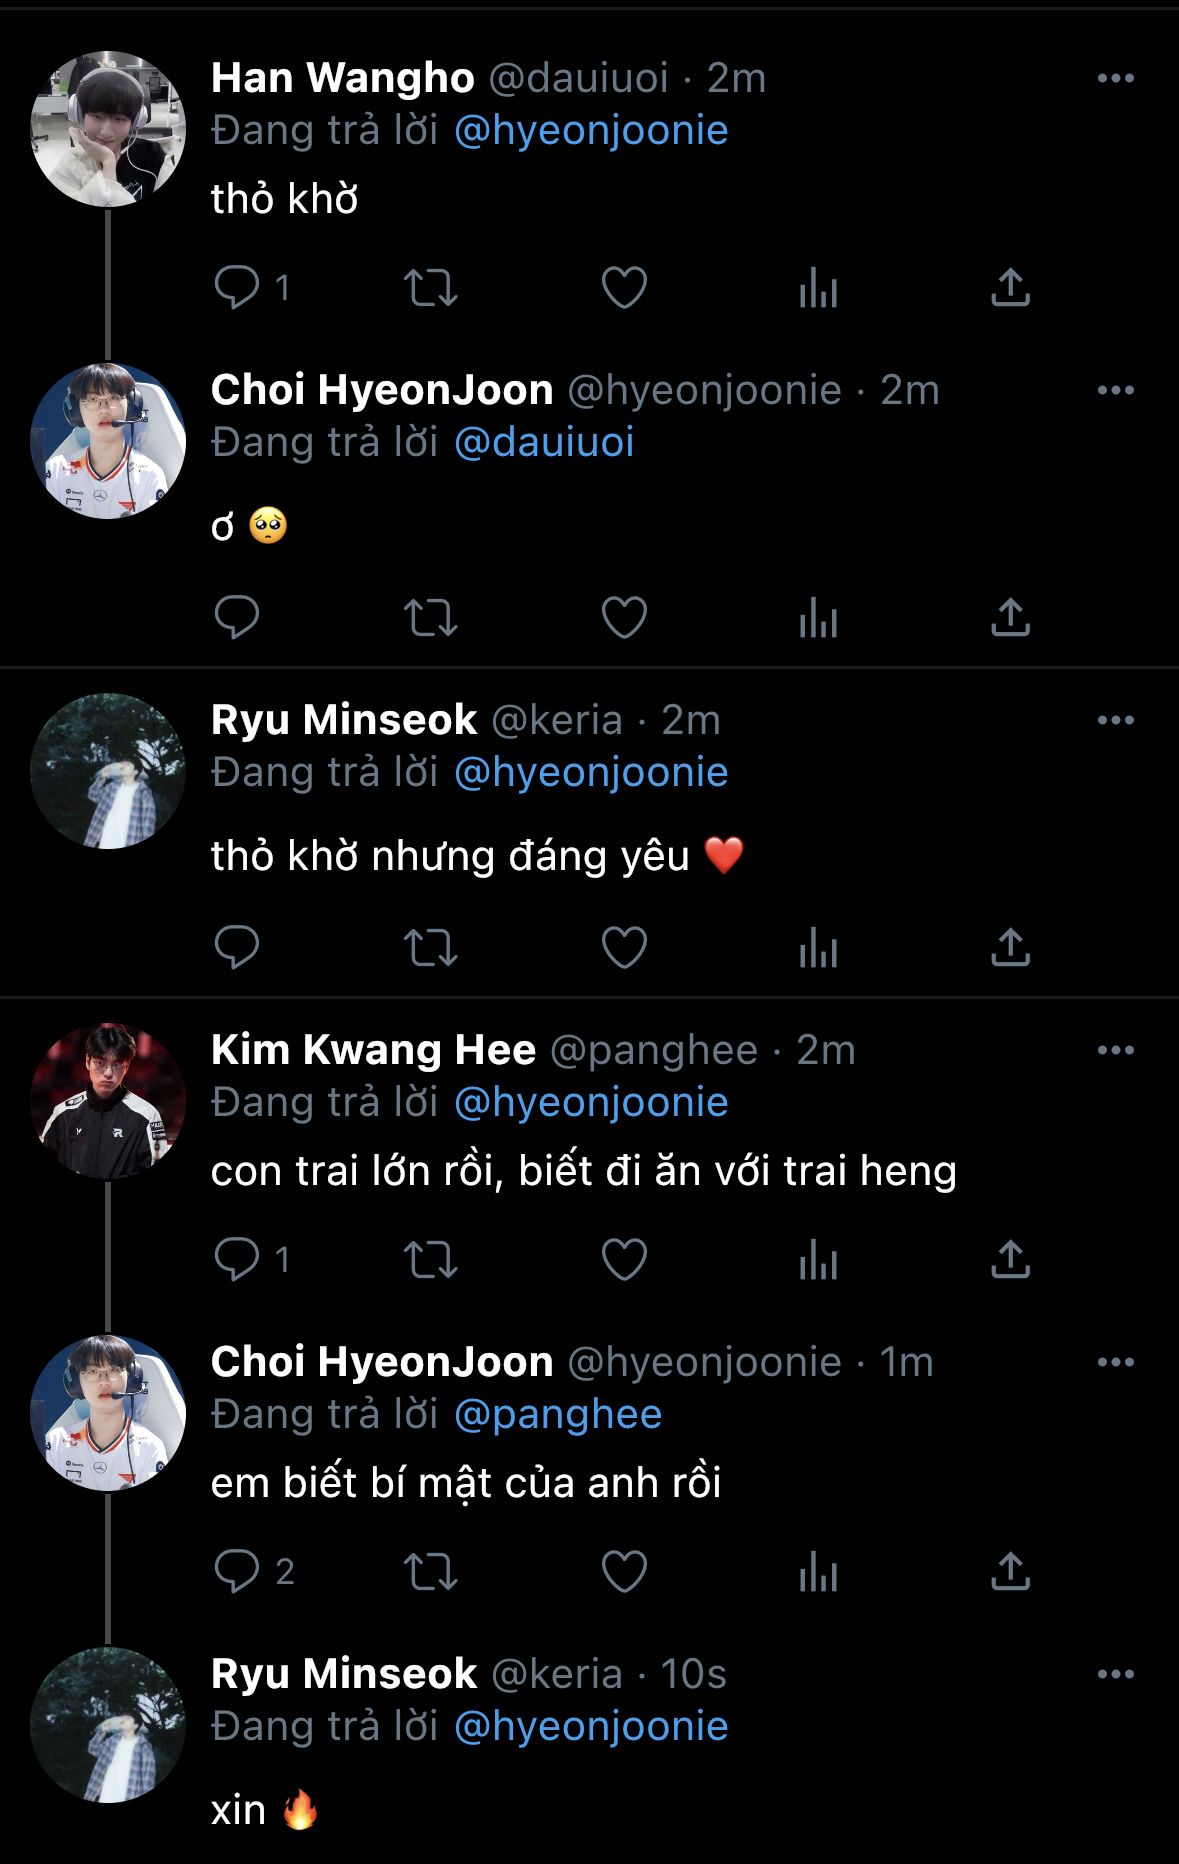Open the @panghee mention link
This screenshot has height=1864, width=1179.
point(558,1414)
